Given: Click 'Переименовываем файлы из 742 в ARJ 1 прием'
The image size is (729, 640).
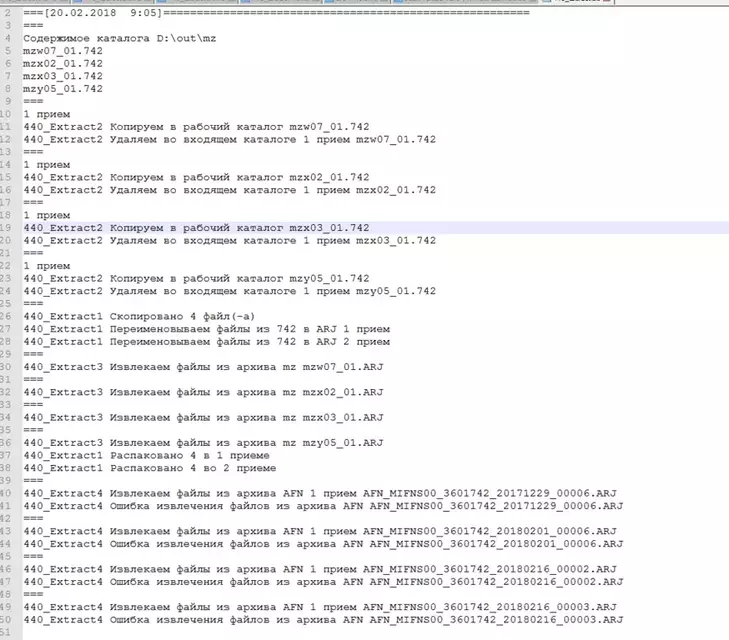Looking at the screenshot, I should click(x=206, y=329).
